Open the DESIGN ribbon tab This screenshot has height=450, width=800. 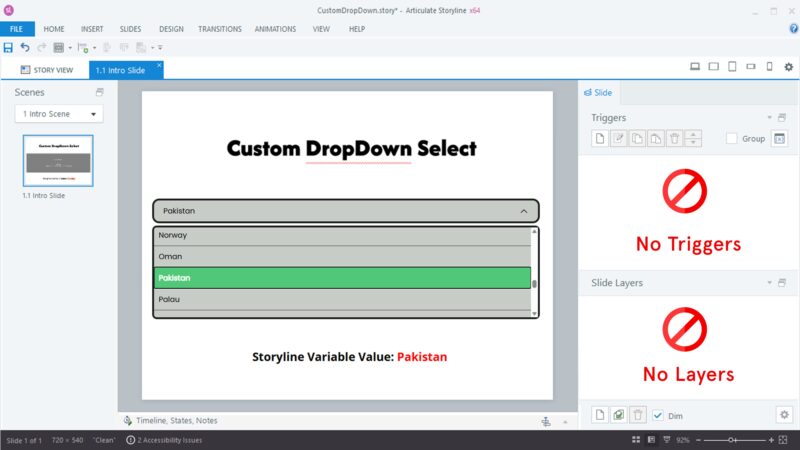171,29
